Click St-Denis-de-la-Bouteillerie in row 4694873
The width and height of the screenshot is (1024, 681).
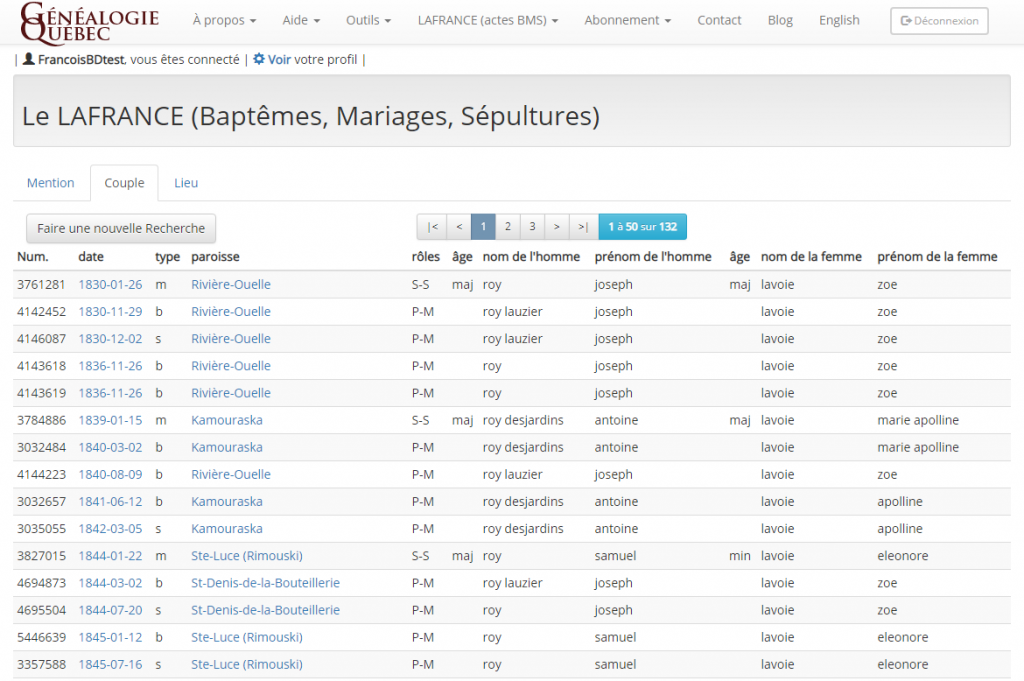[265, 583]
